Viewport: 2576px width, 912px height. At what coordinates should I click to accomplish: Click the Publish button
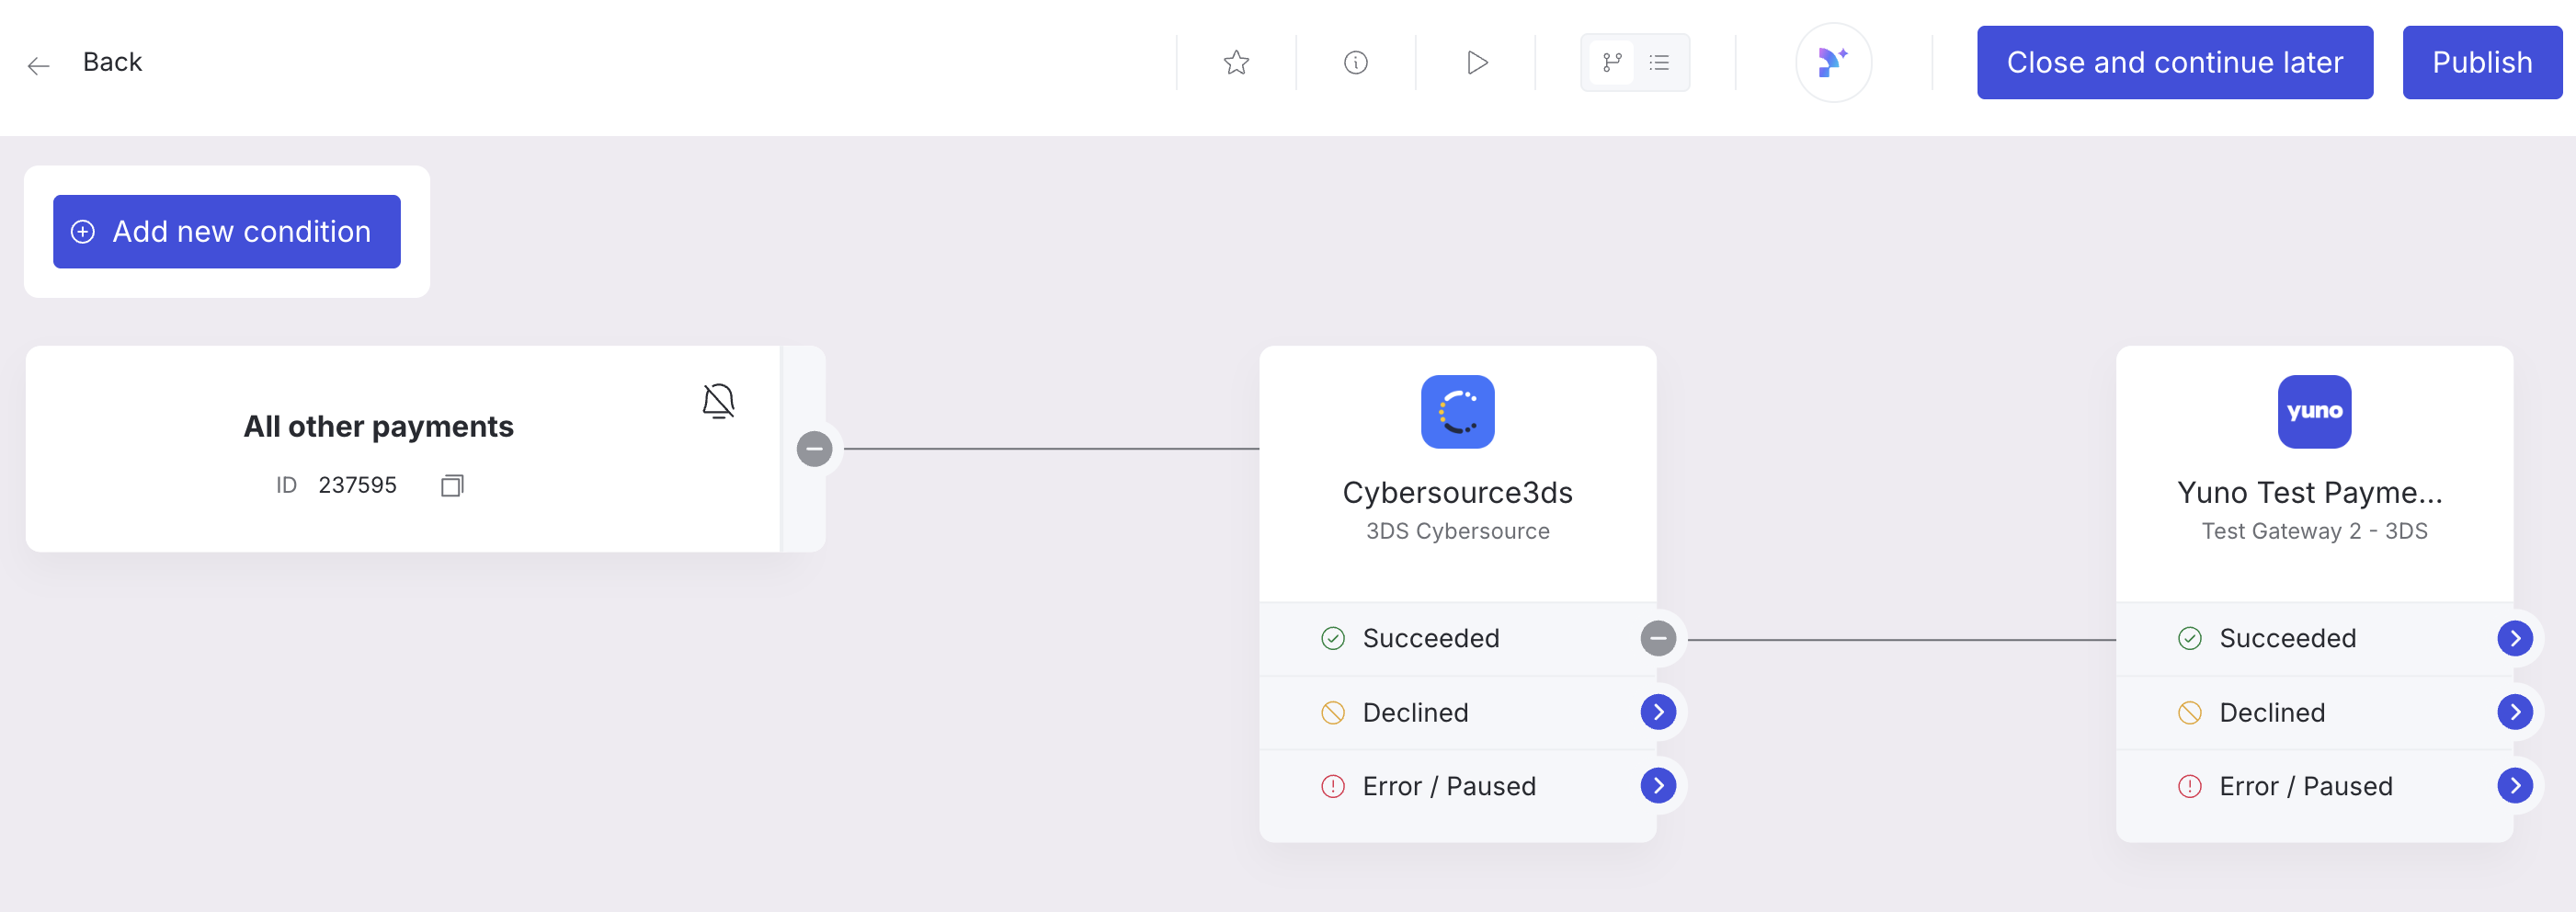(x=2482, y=62)
